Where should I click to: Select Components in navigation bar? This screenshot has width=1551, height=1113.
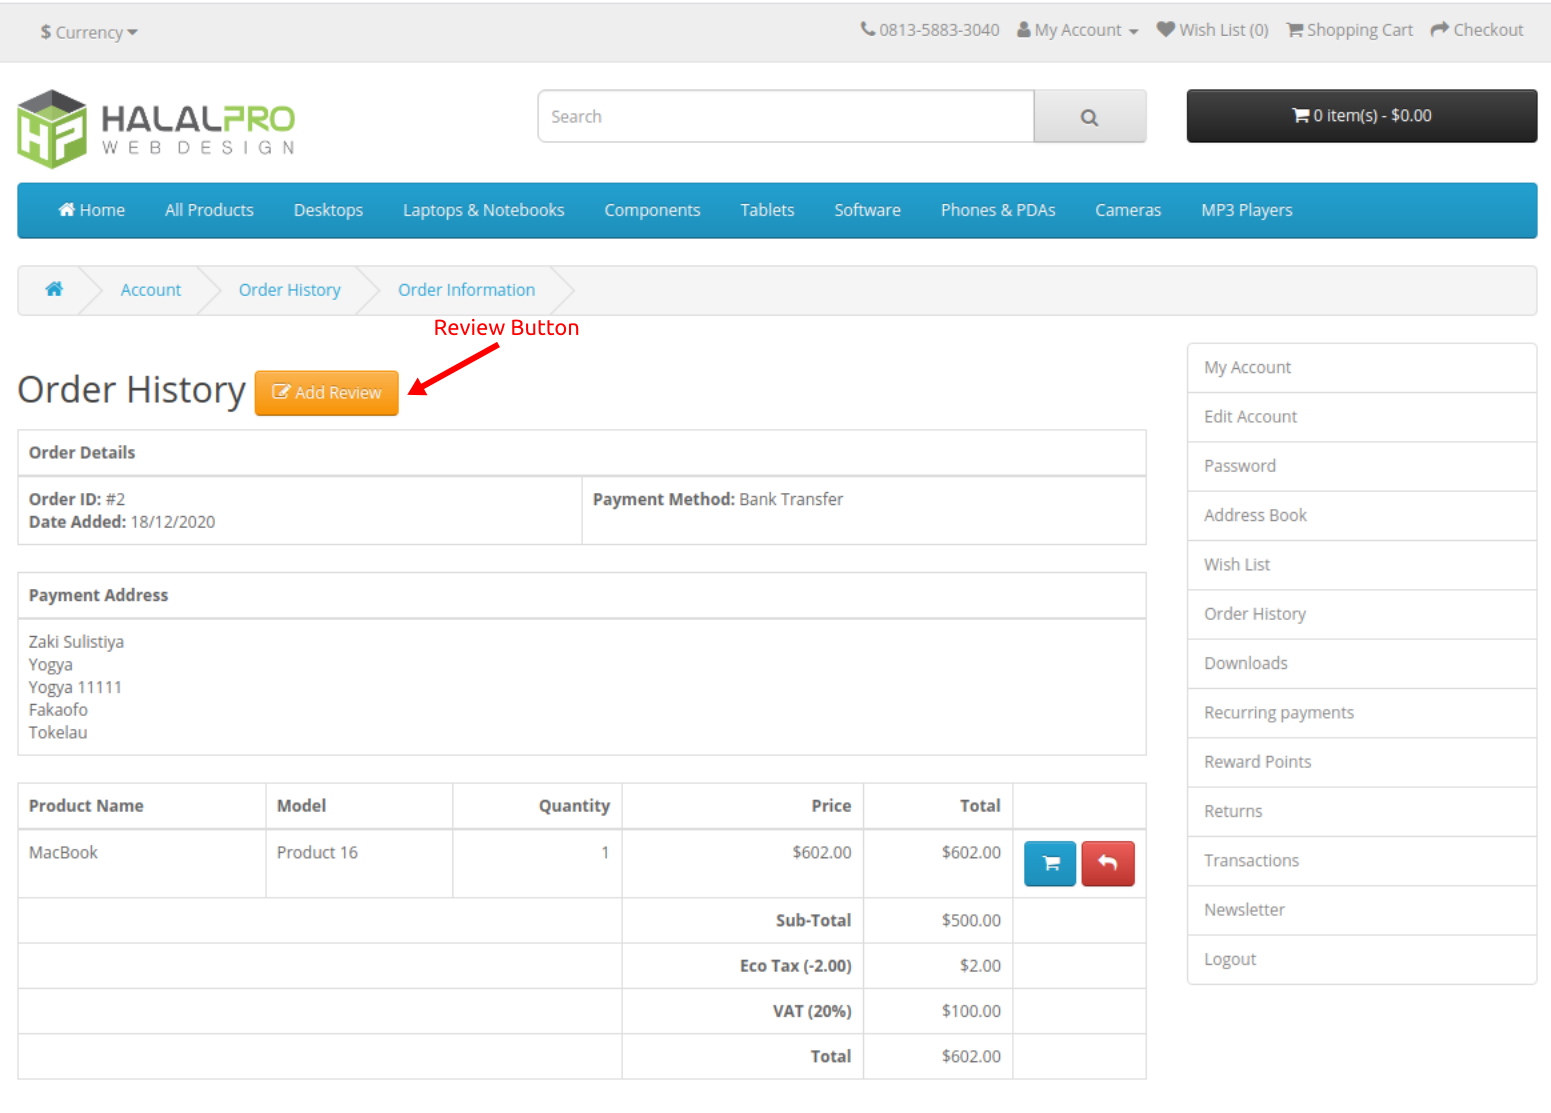pyautogui.click(x=652, y=210)
